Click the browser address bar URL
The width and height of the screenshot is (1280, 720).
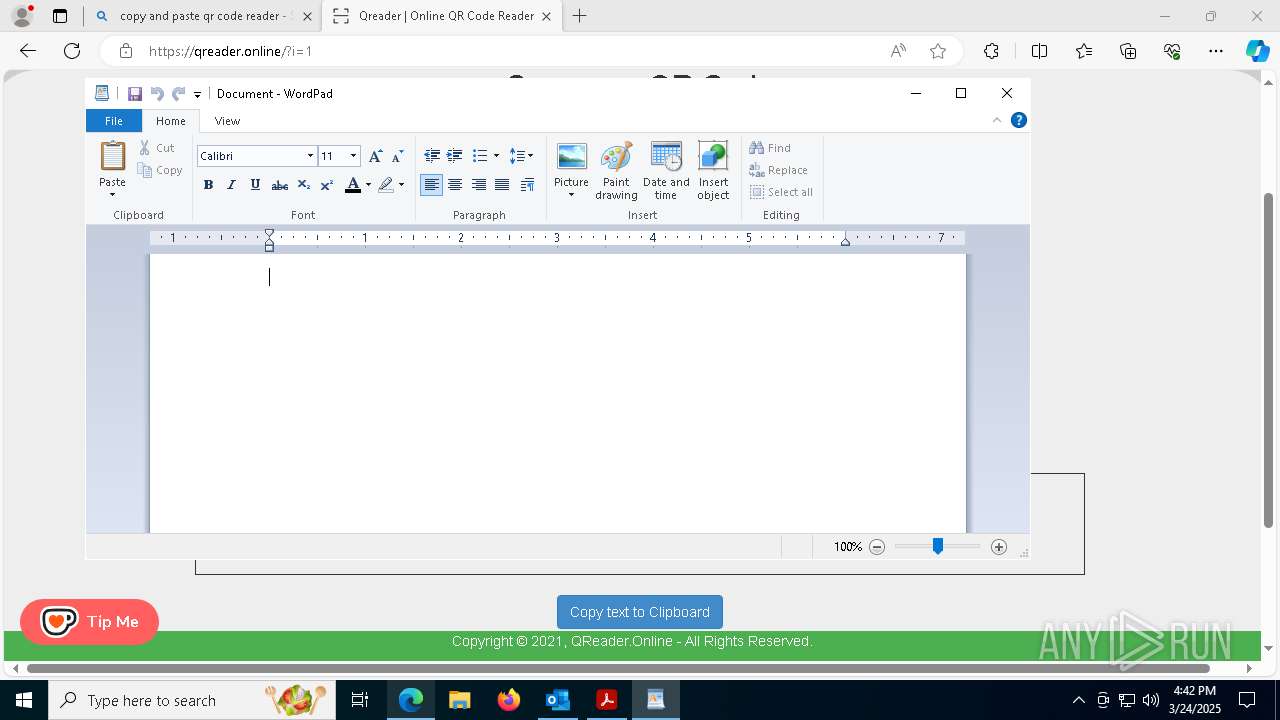[x=231, y=51]
